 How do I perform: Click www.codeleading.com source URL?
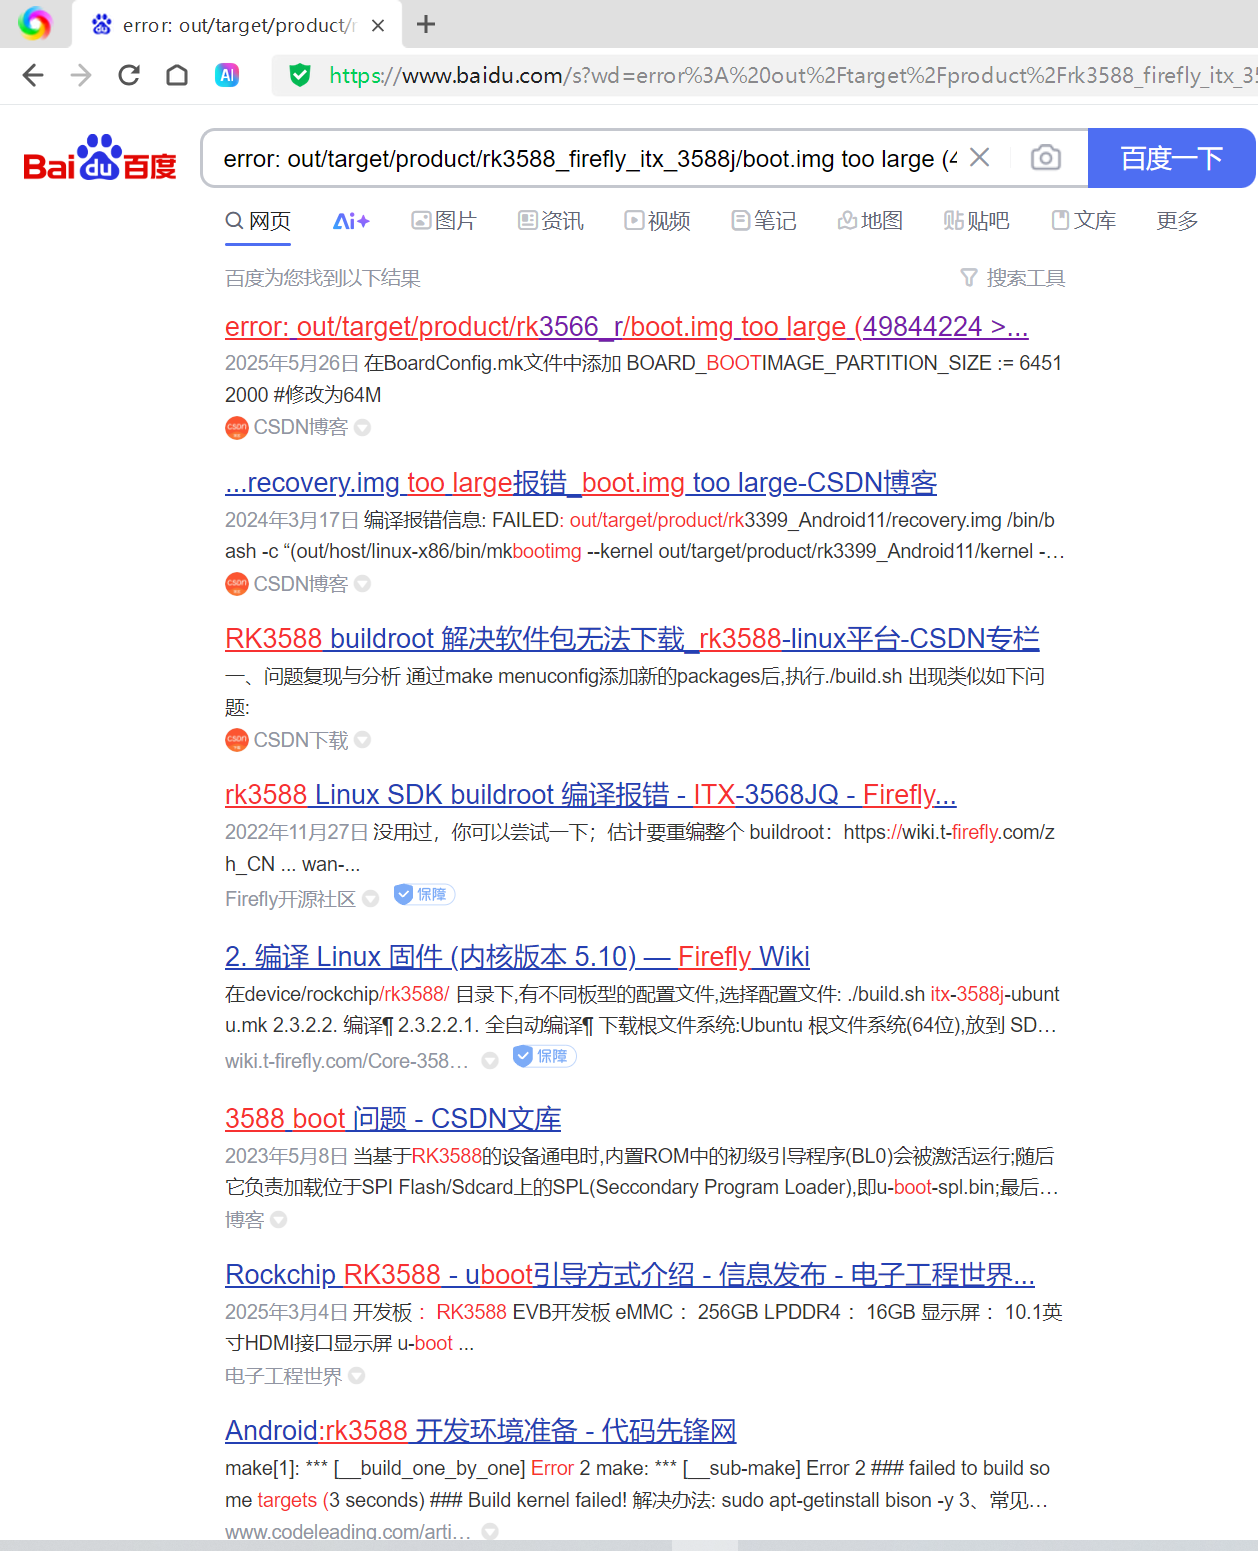click(x=347, y=1531)
